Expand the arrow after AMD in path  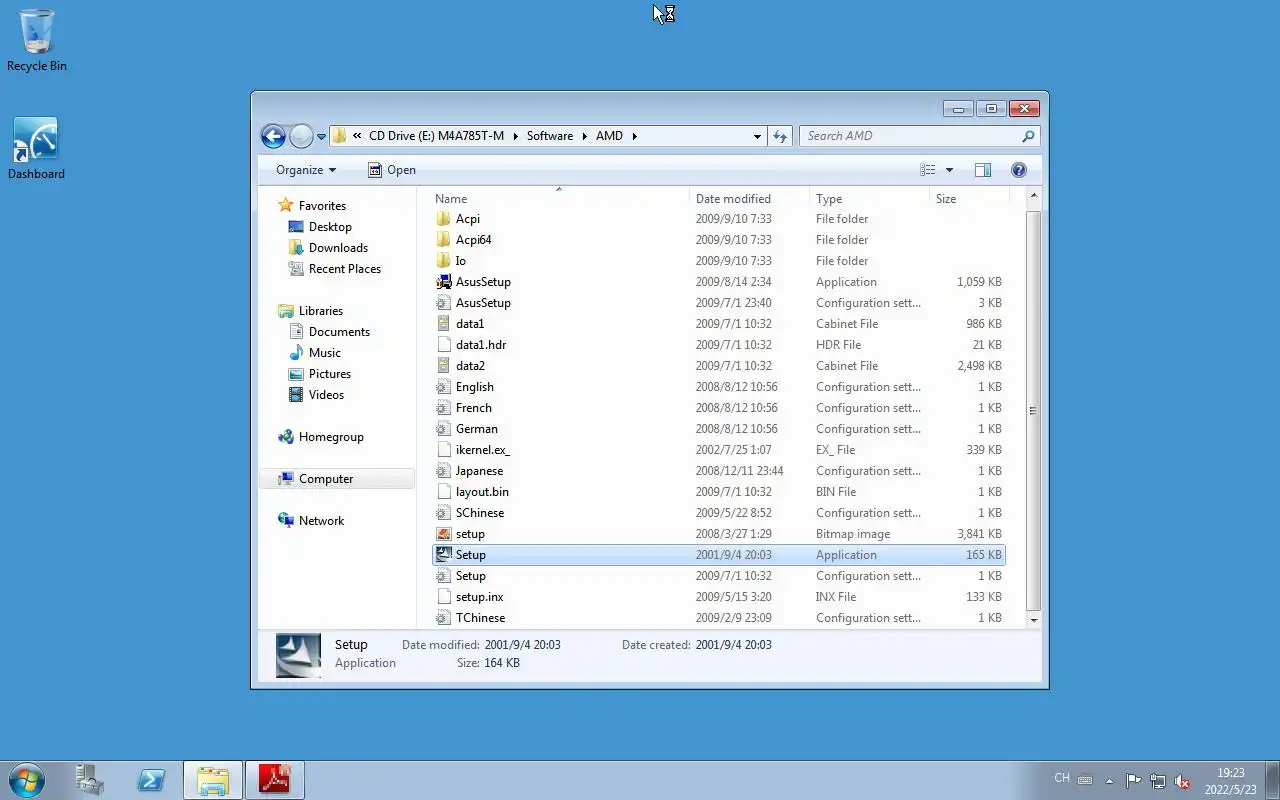pos(634,136)
